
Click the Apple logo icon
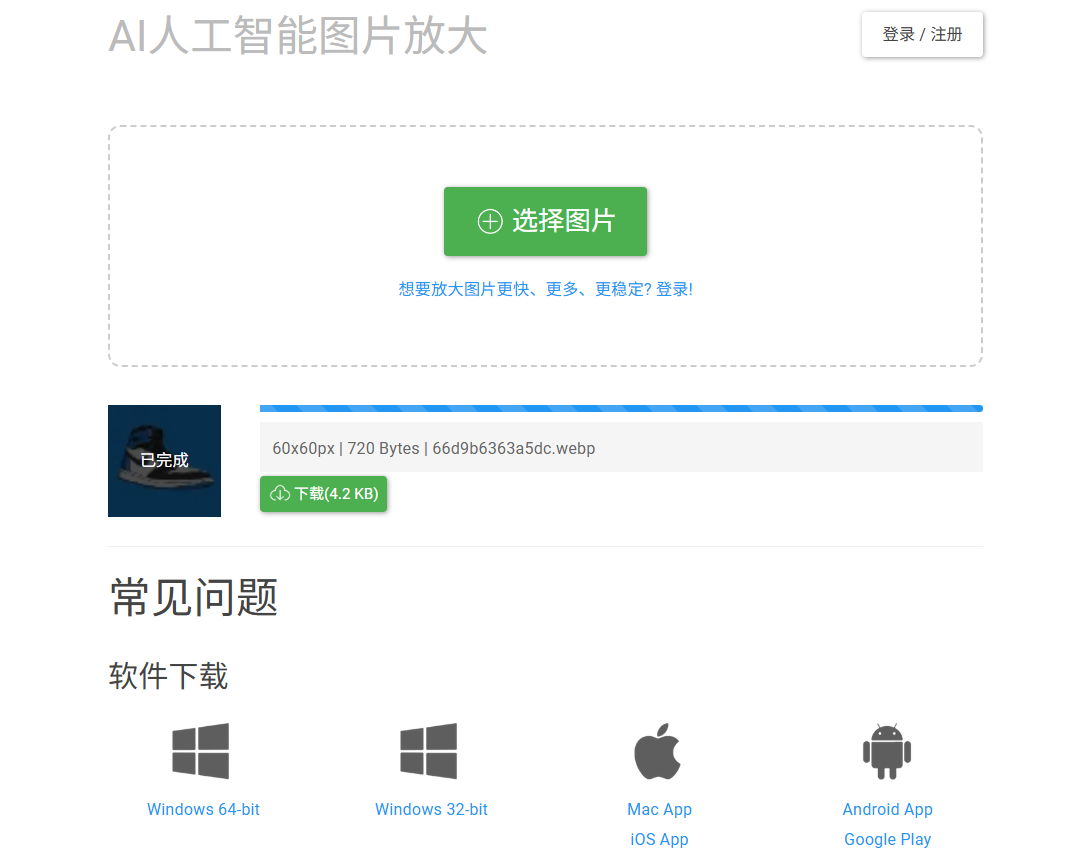tap(658, 751)
